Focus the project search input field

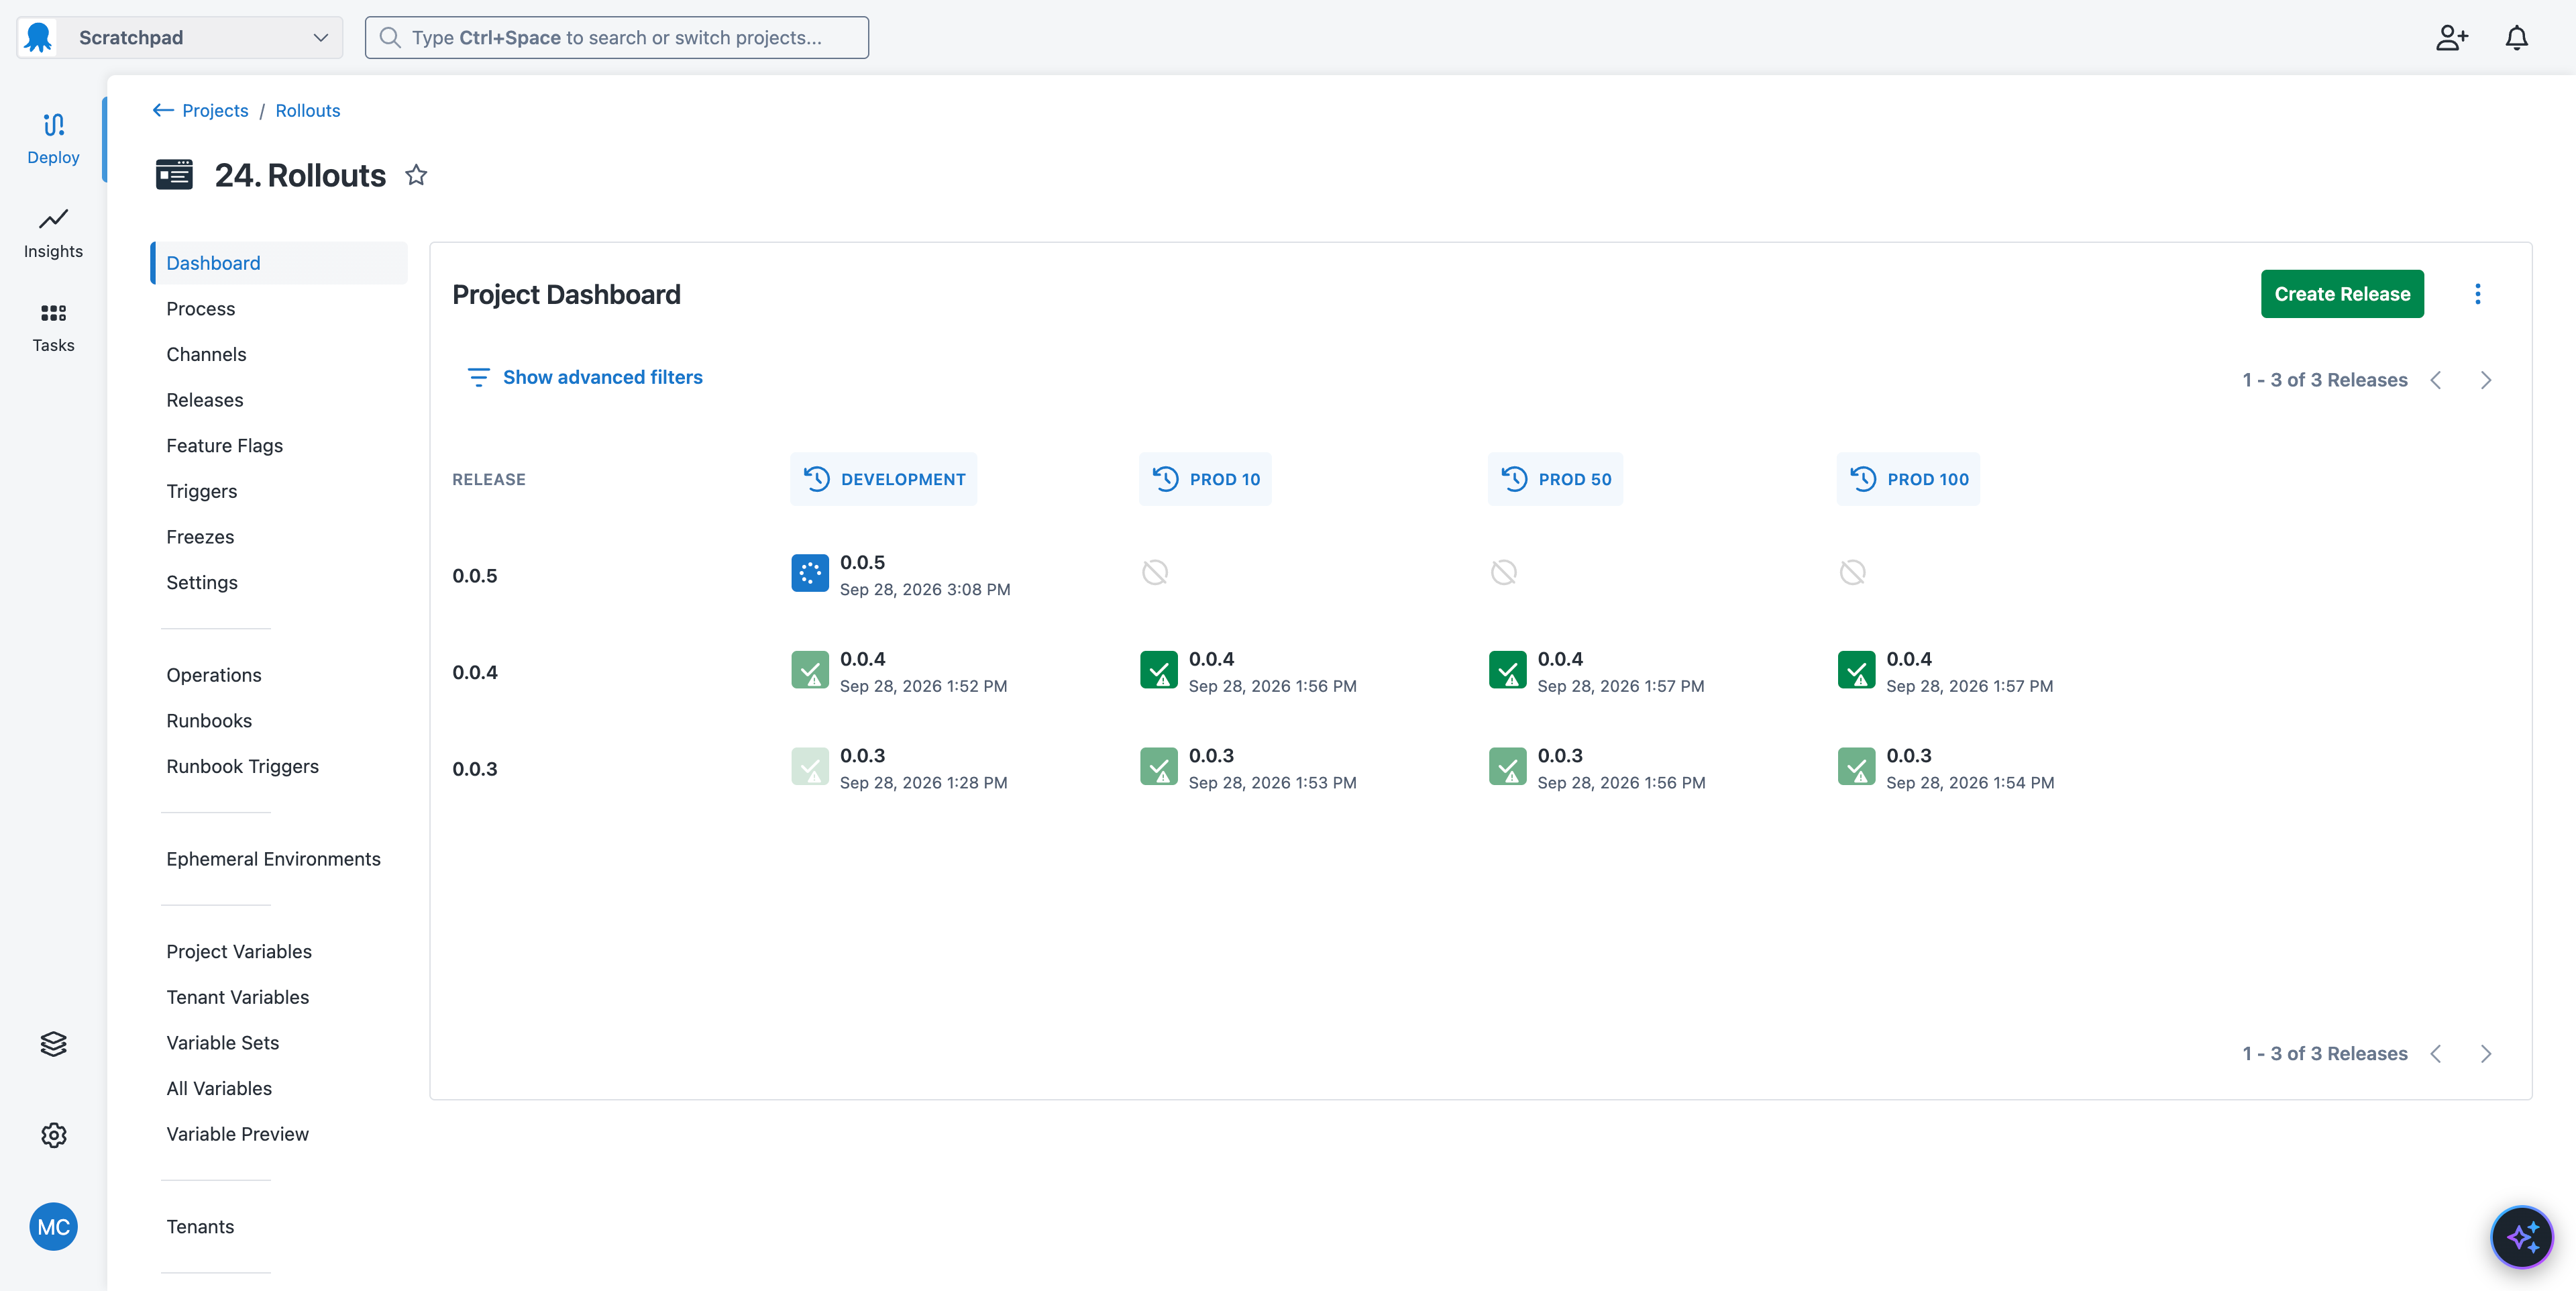coord(617,38)
